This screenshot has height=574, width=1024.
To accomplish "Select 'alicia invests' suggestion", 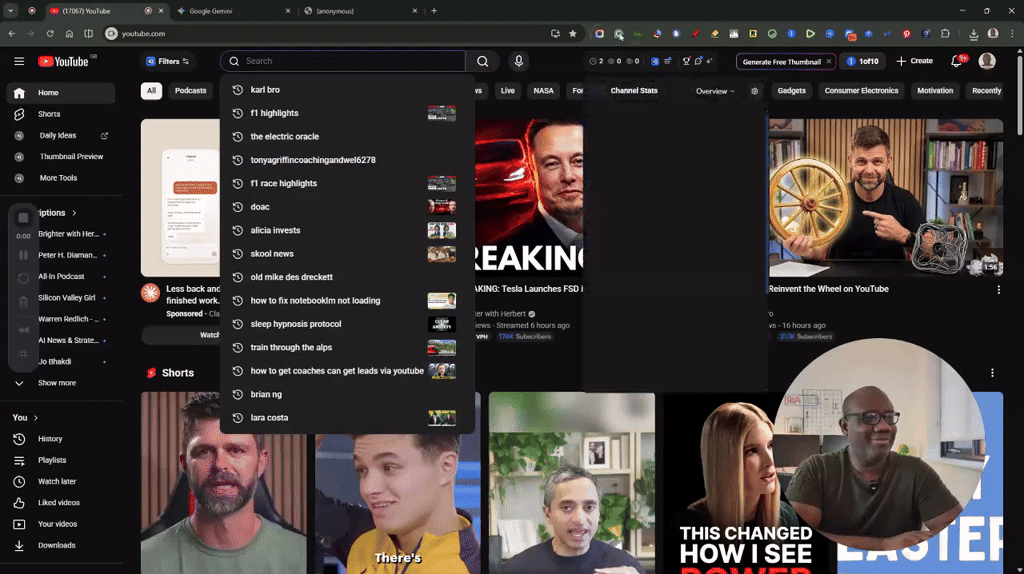I will pyautogui.click(x=347, y=231).
